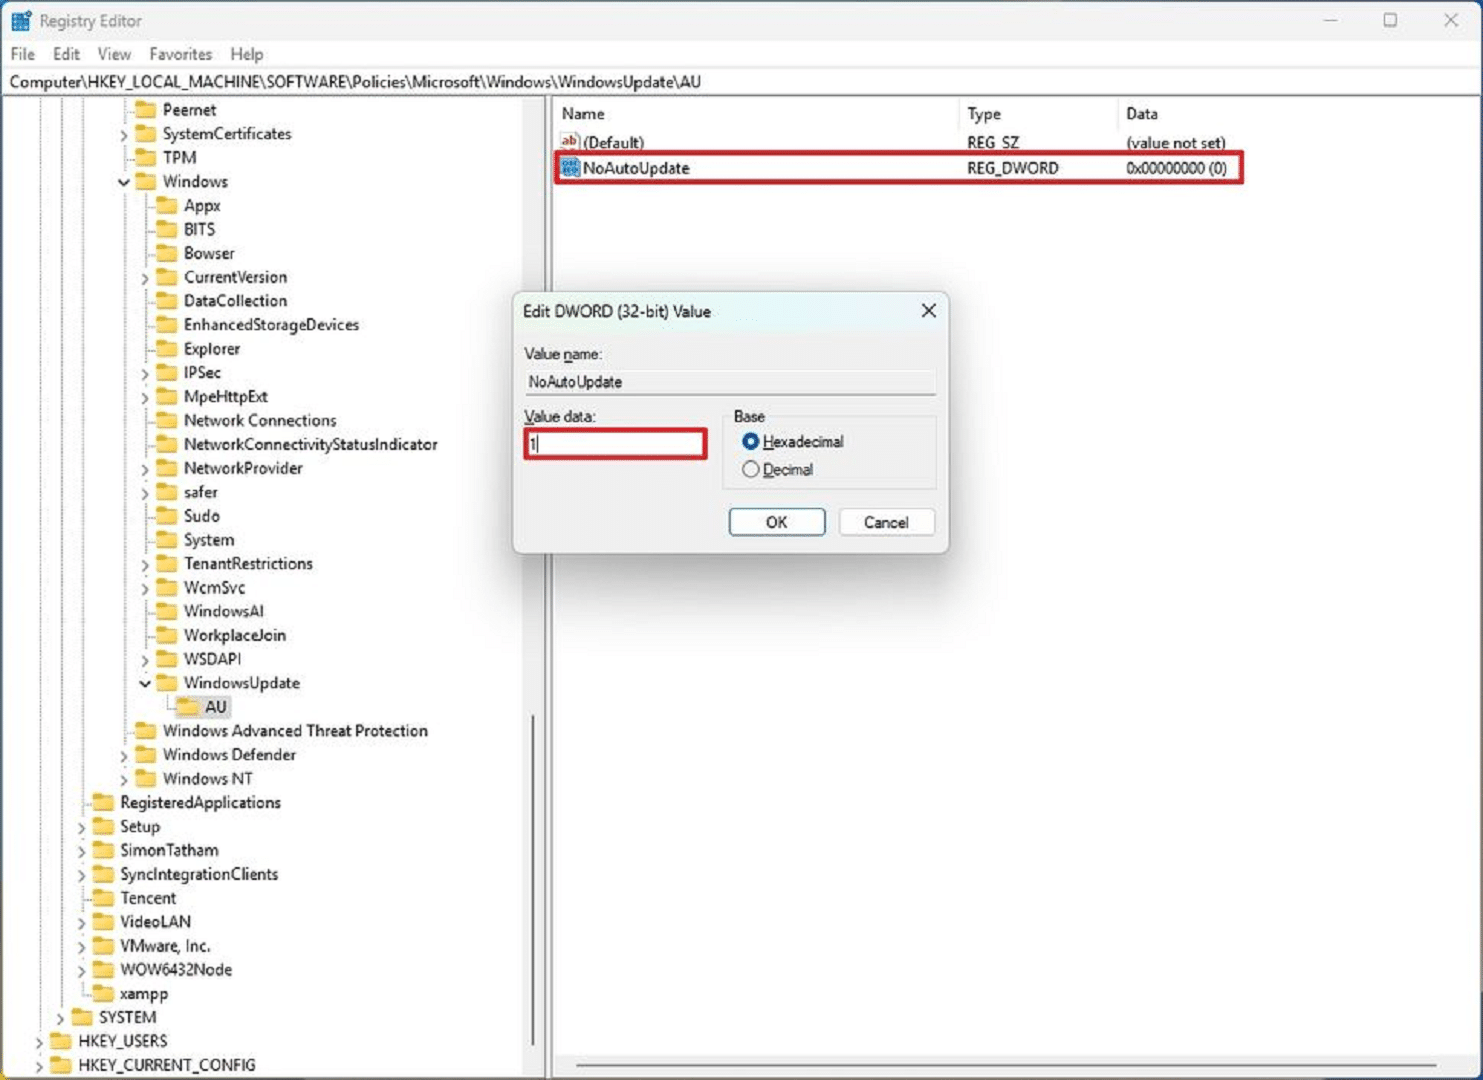
Task: Click the DataCollection folder icon
Action: [x=167, y=301]
